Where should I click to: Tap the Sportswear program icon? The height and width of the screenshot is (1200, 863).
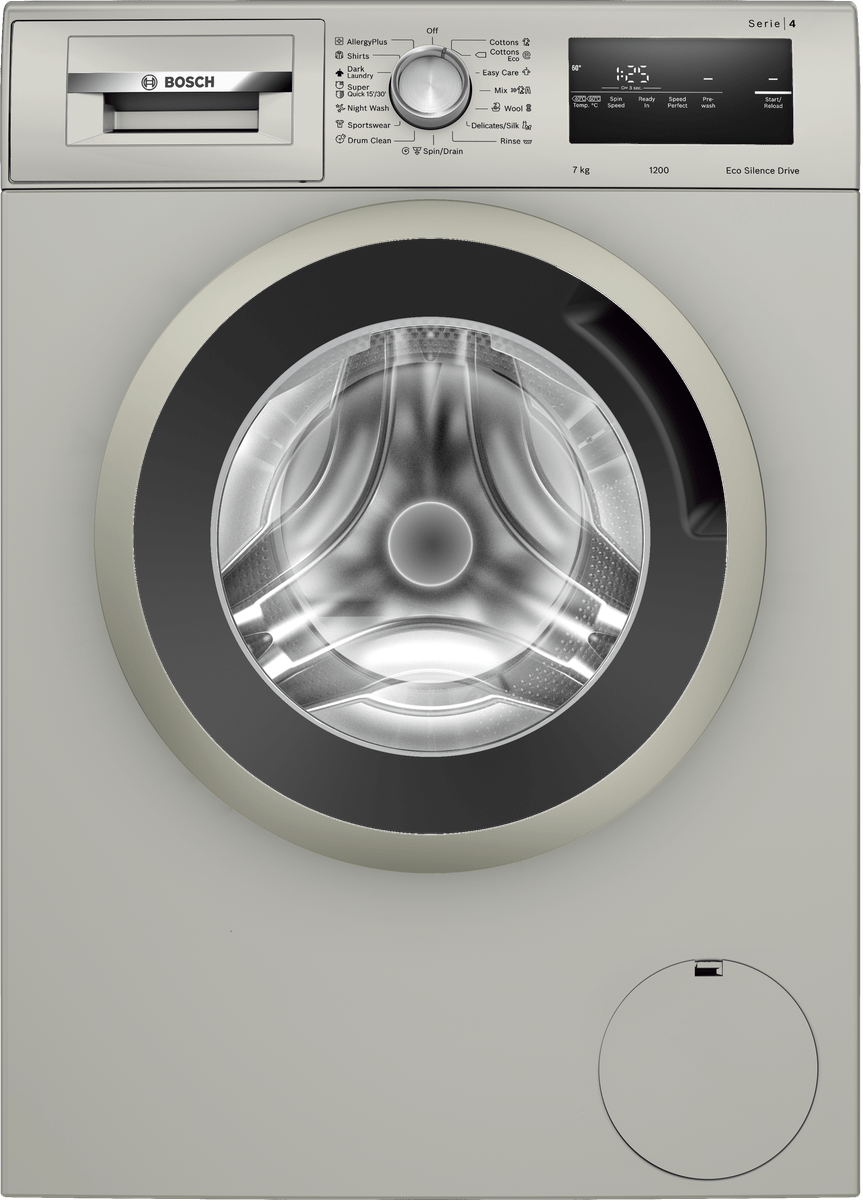340,125
